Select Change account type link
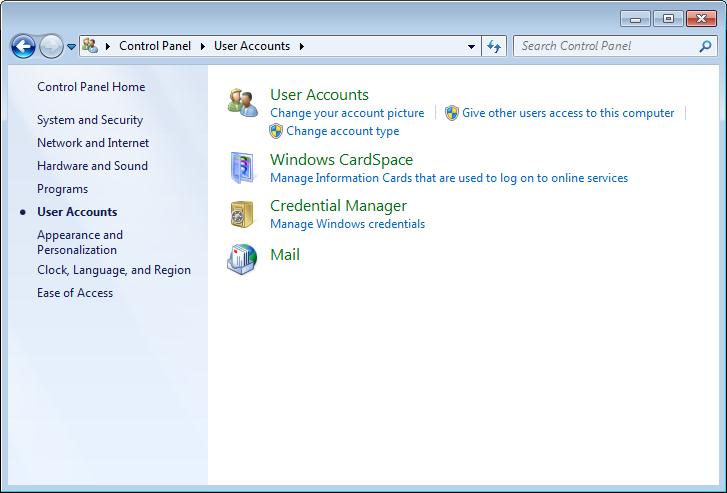727x493 pixels. click(x=343, y=131)
